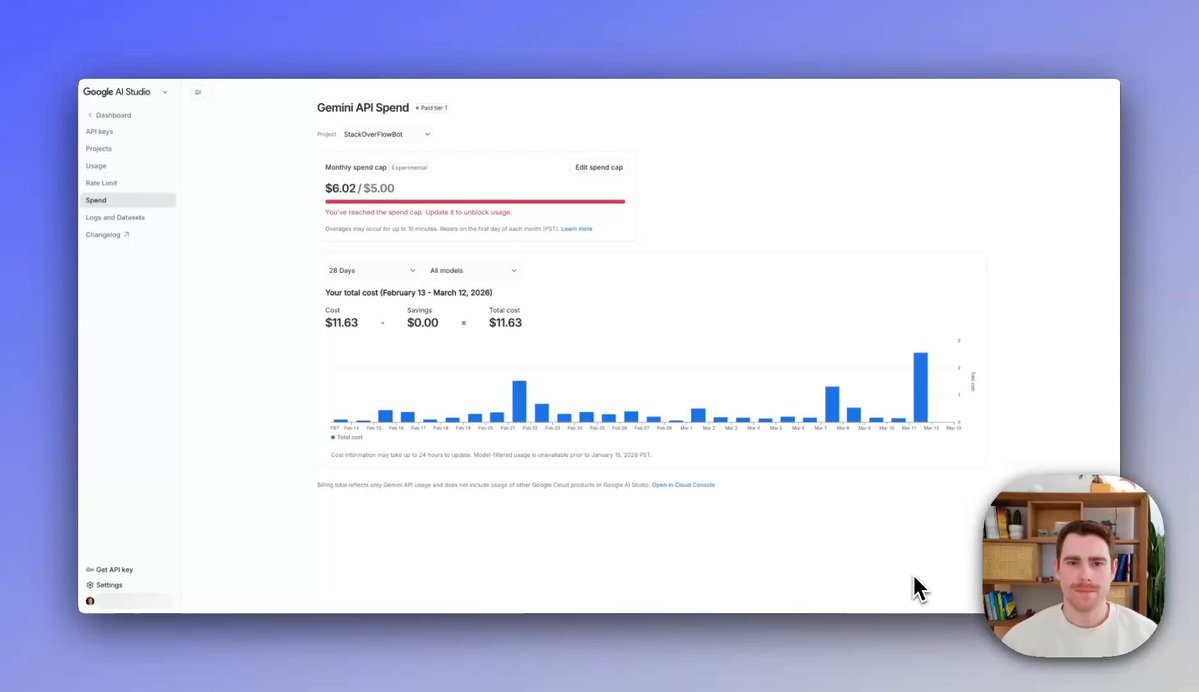Click the 'Cost information may take up to 24 hours' note
This screenshot has height=692, width=1199.
tap(491, 455)
